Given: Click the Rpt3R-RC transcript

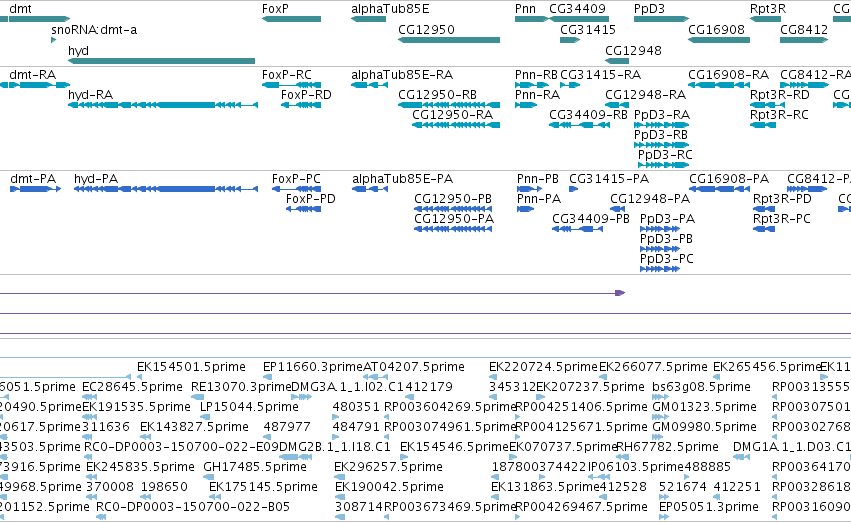Looking at the screenshot, I should (763, 125).
